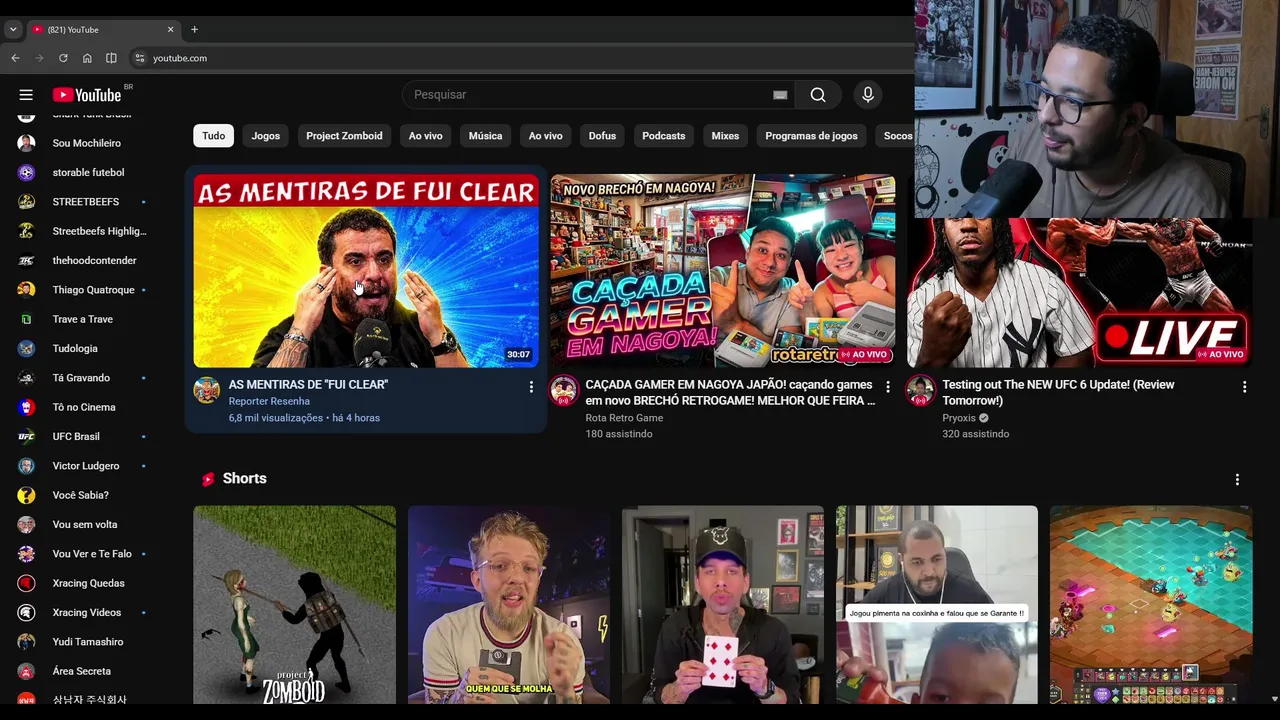The image size is (1280, 720).
Task: Open Sou Mochileiro channel avatar in sidebar
Action: click(x=26, y=143)
